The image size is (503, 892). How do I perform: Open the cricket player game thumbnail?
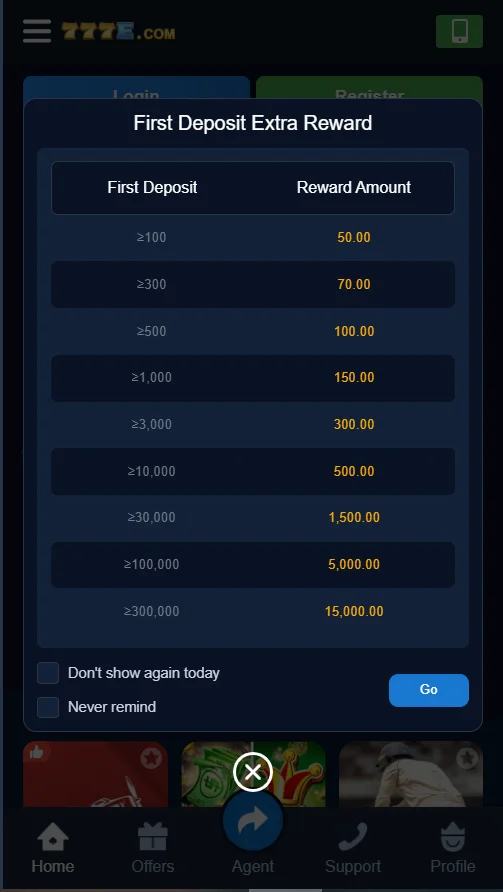[x=411, y=774]
